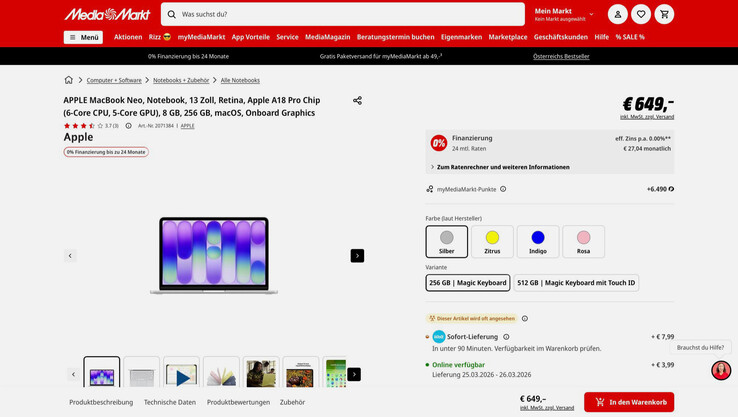This screenshot has height=417, width=738.
Task: Select first thumbnail with purple laptop screen
Action: point(102,373)
